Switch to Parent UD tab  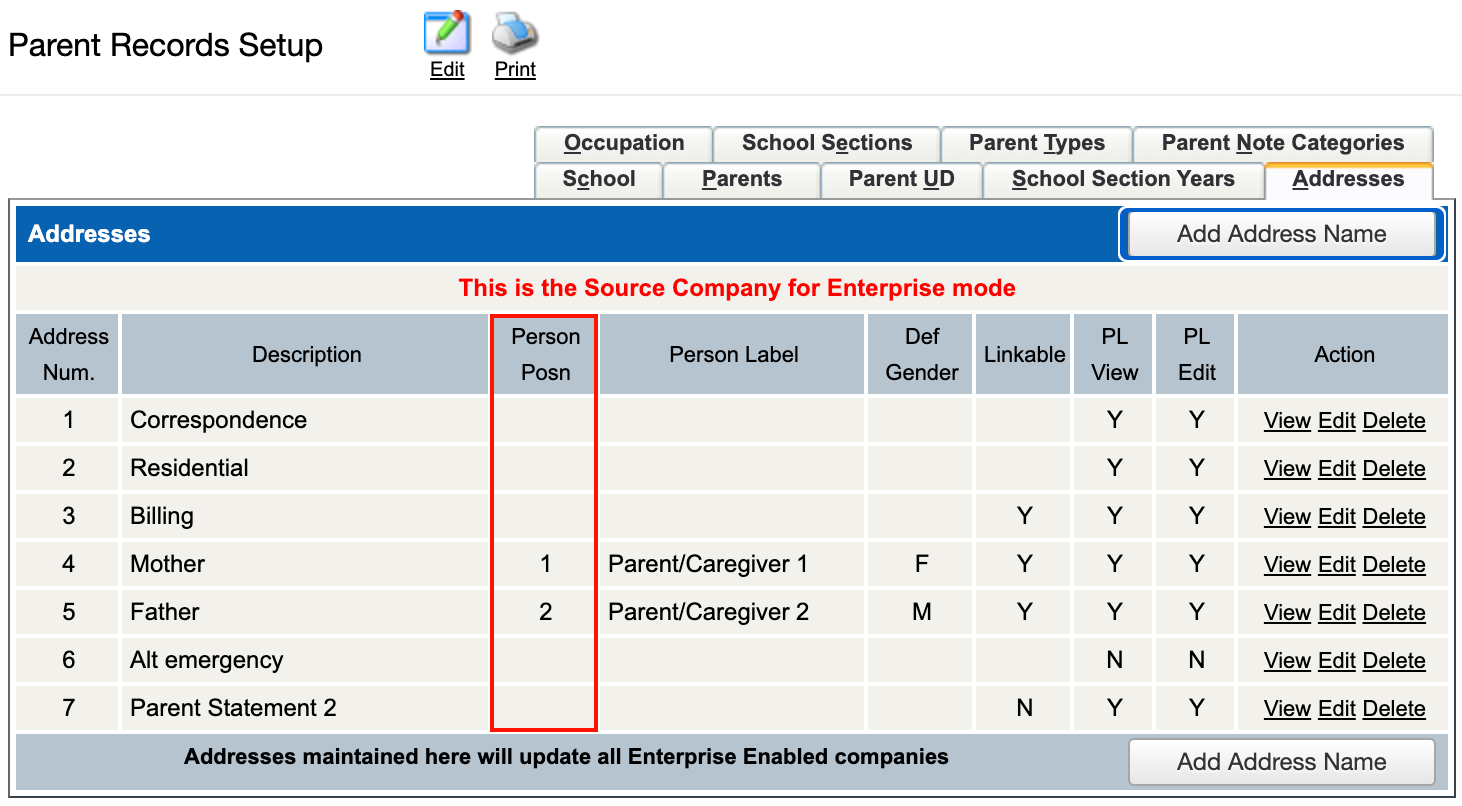[901, 180]
